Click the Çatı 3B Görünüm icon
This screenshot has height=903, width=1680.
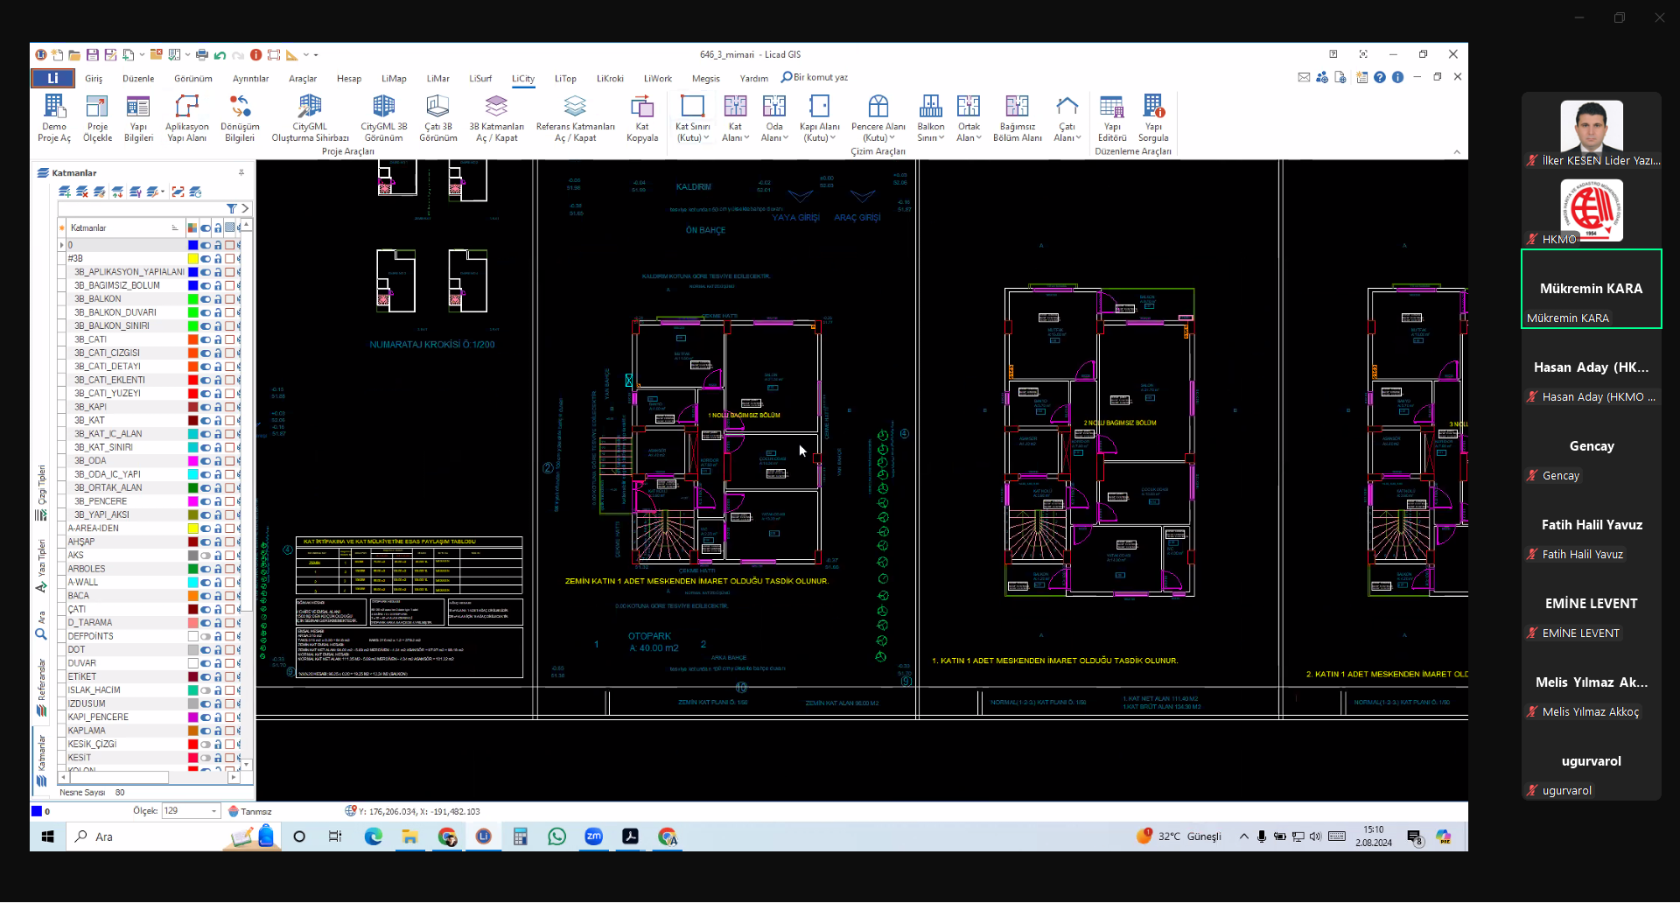click(x=438, y=118)
